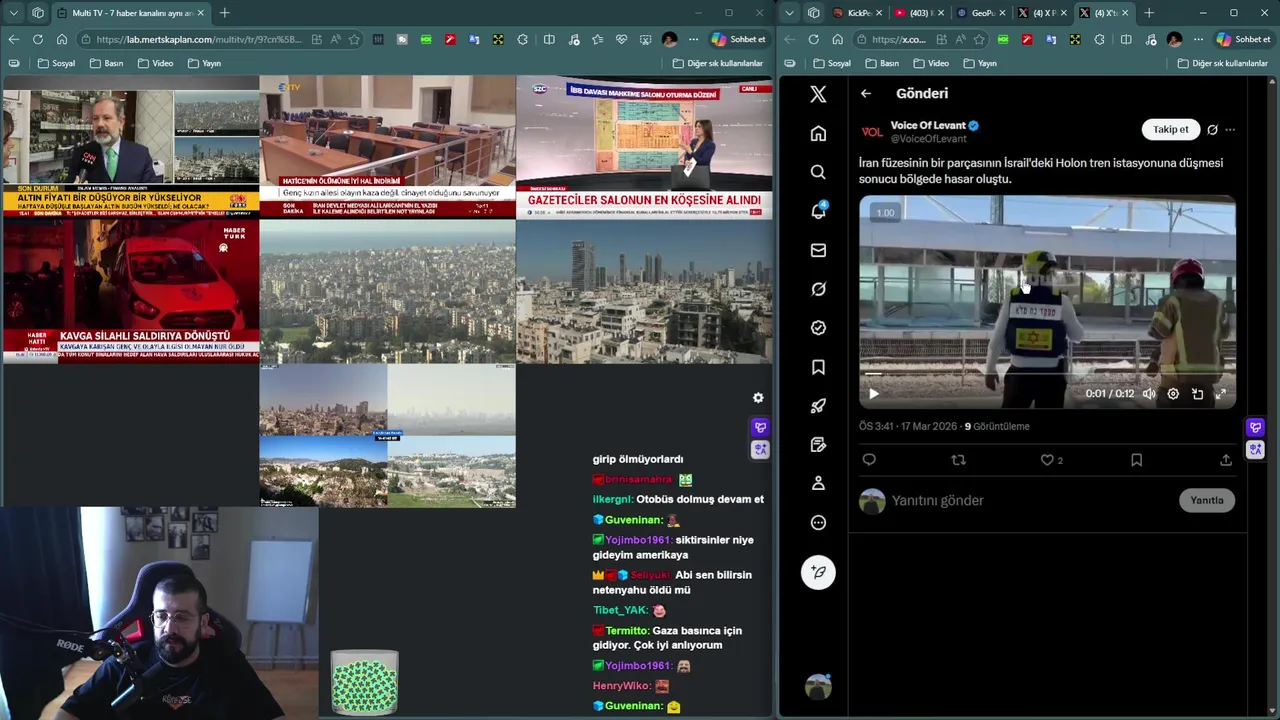Open X profile person icon
The image size is (1280, 720).
tap(818, 483)
